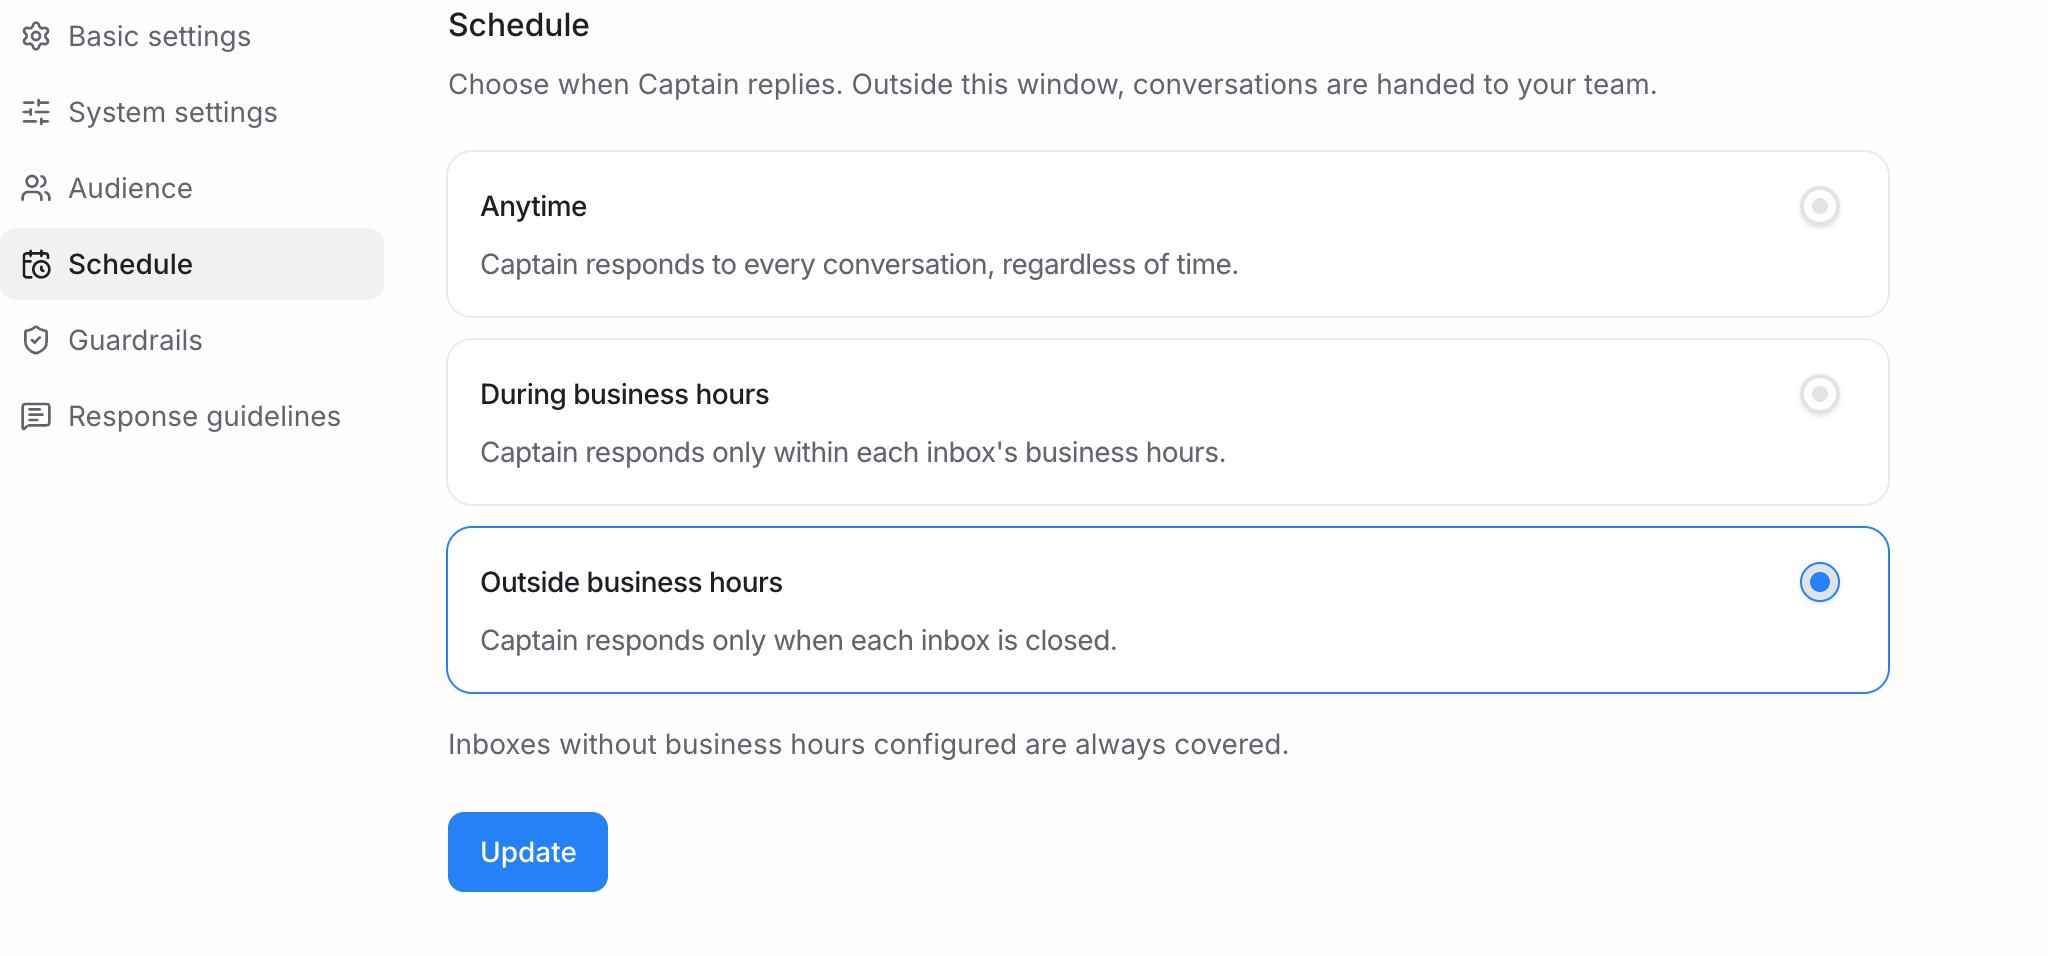This screenshot has width=2048, height=956.
Task: Click the Basic settings gear icon
Action: 36,36
